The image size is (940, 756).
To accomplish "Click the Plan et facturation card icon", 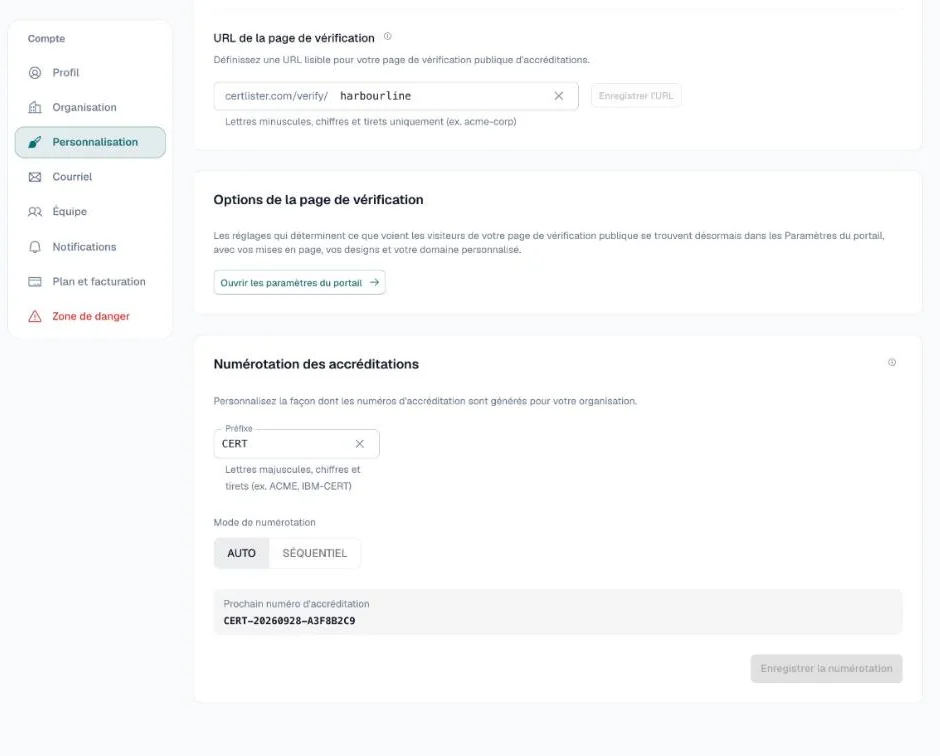I will [35, 282].
